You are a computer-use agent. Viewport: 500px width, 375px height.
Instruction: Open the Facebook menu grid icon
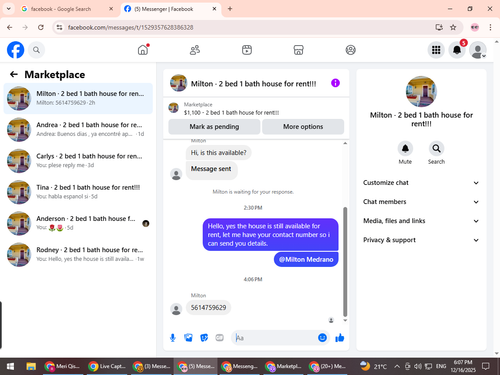[436, 50]
